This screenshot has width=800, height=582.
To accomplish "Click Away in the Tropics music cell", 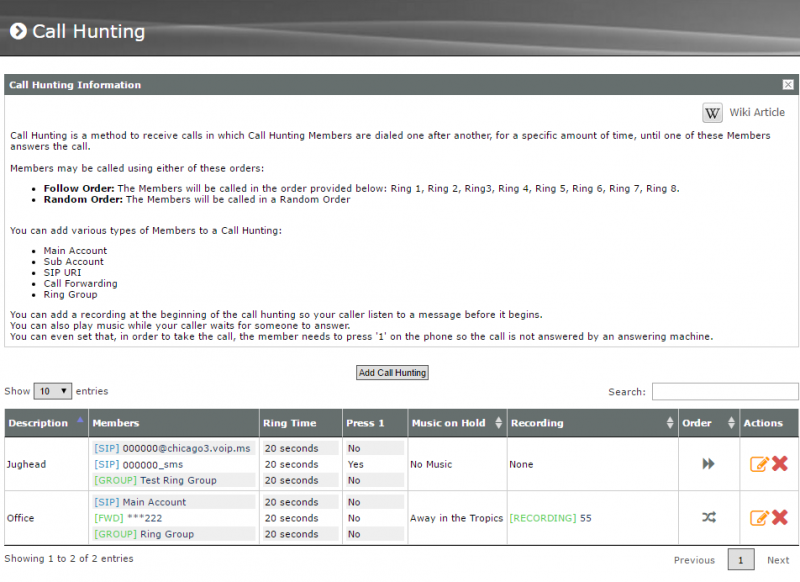I will pos(457,518).
